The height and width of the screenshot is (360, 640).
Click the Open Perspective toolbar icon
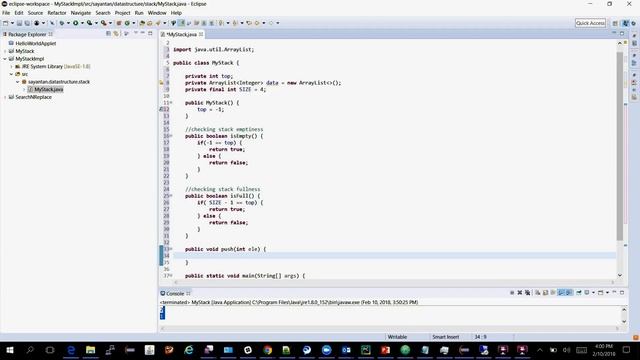[x=615, y=23]
